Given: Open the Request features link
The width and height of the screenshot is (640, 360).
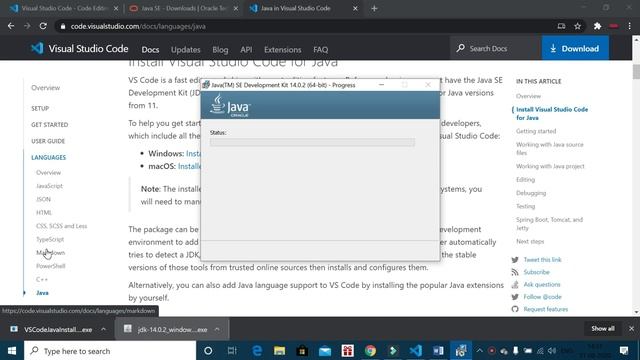Looking at the screenshot, I should [x=545, y=309].
